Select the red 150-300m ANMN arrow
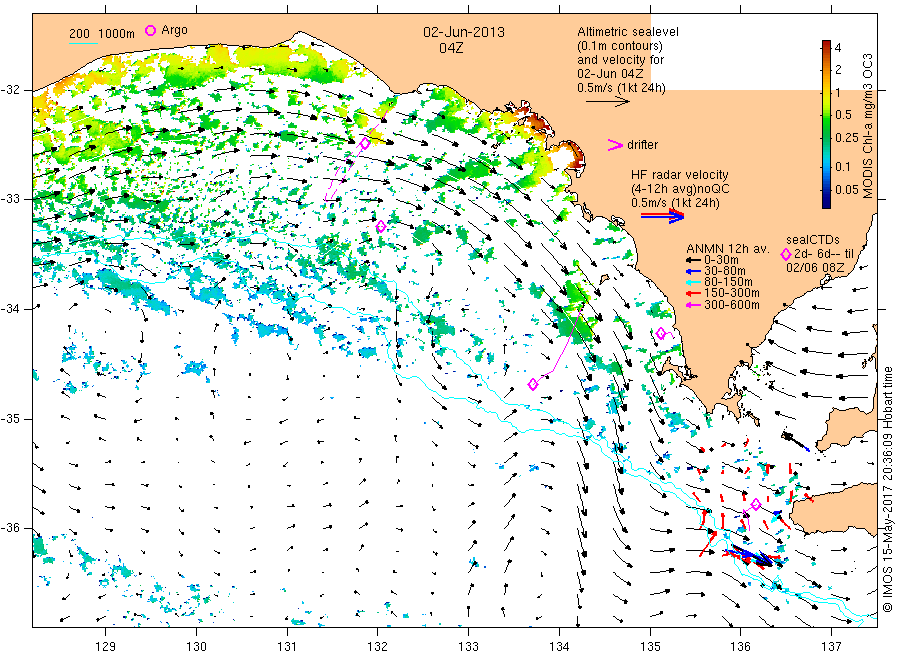The width and height of the screenshot is (900, 660). pos(693,294)
